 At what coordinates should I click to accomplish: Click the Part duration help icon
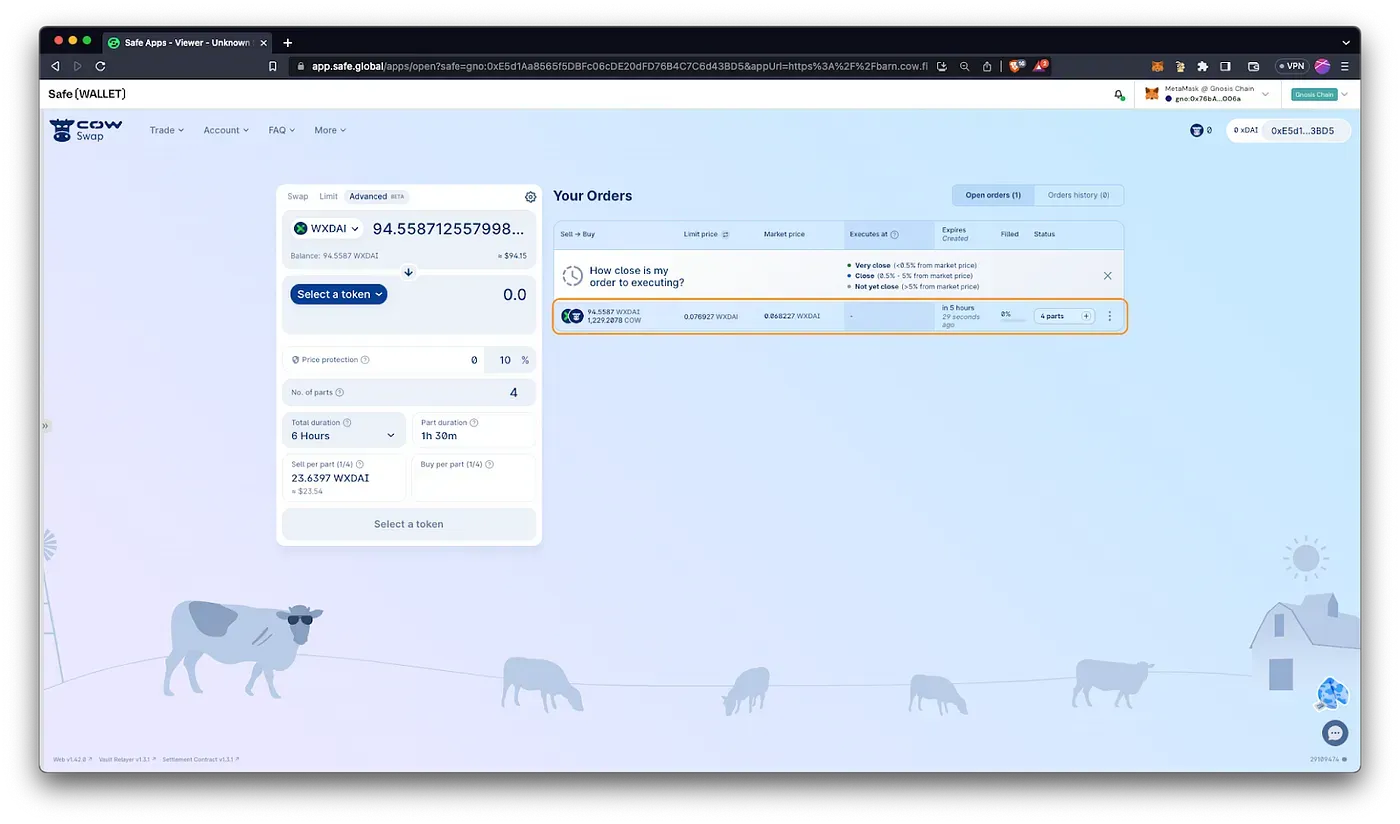tap(474, 423)
